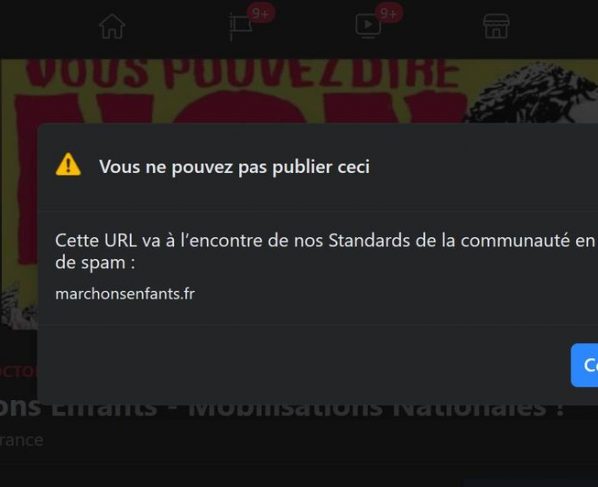Click the 9+ badge on the Pages flag

pos(260,14)
